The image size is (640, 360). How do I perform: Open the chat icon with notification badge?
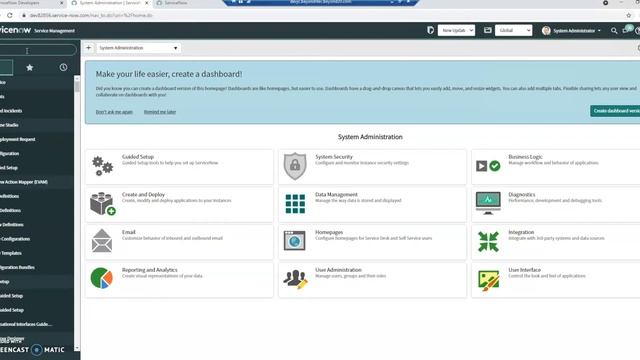tap(627, 30)
